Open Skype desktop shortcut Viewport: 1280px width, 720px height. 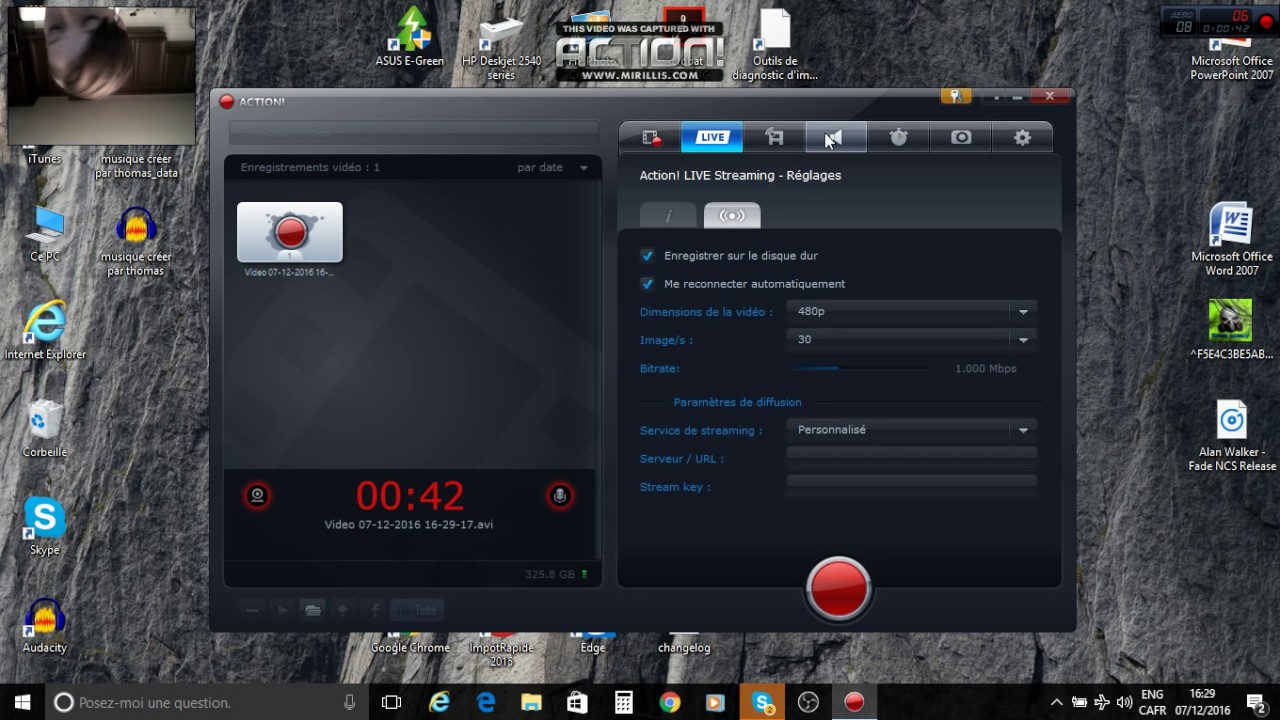click(x=45, y=526)
